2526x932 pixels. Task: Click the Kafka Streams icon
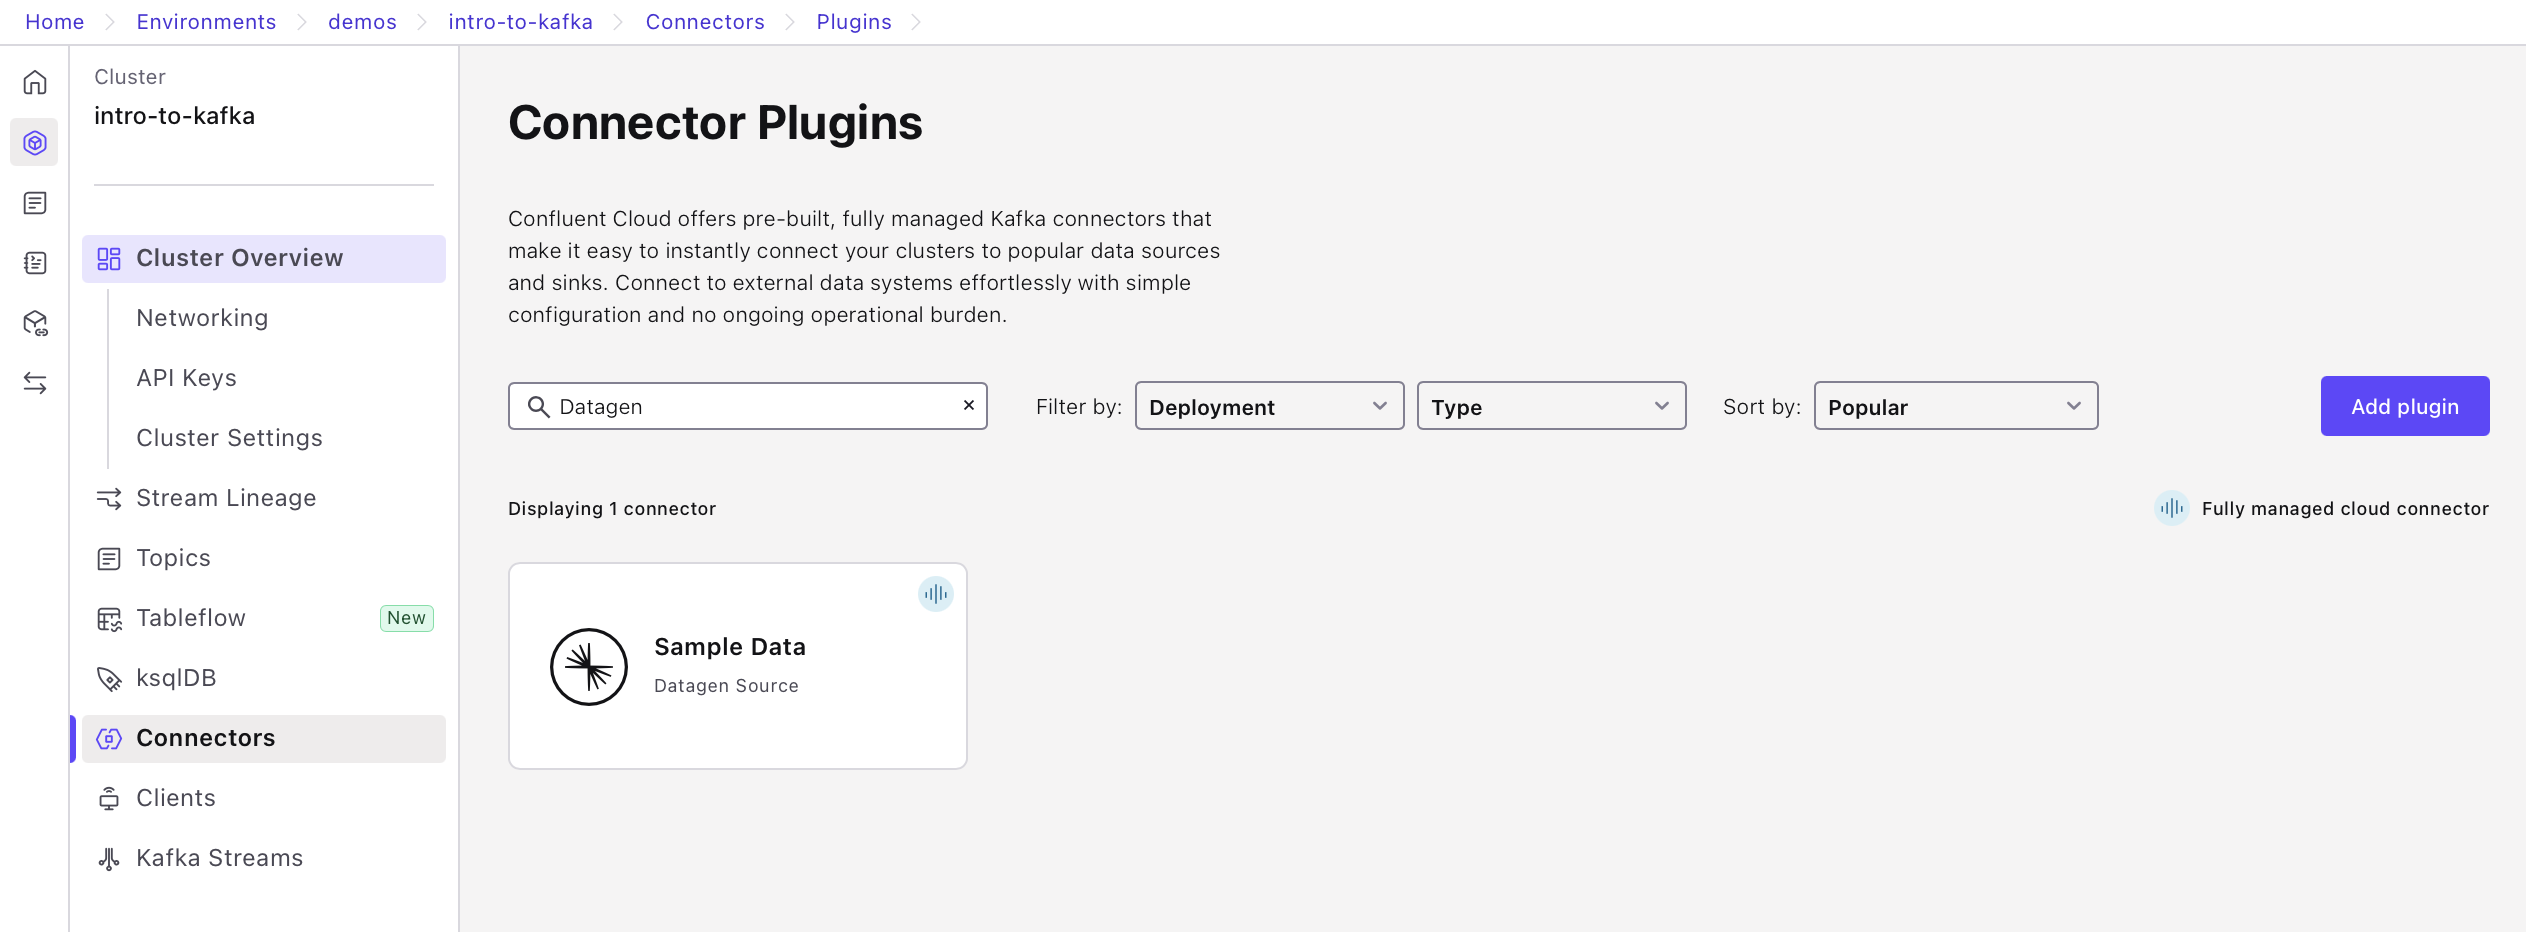(109, 859)
